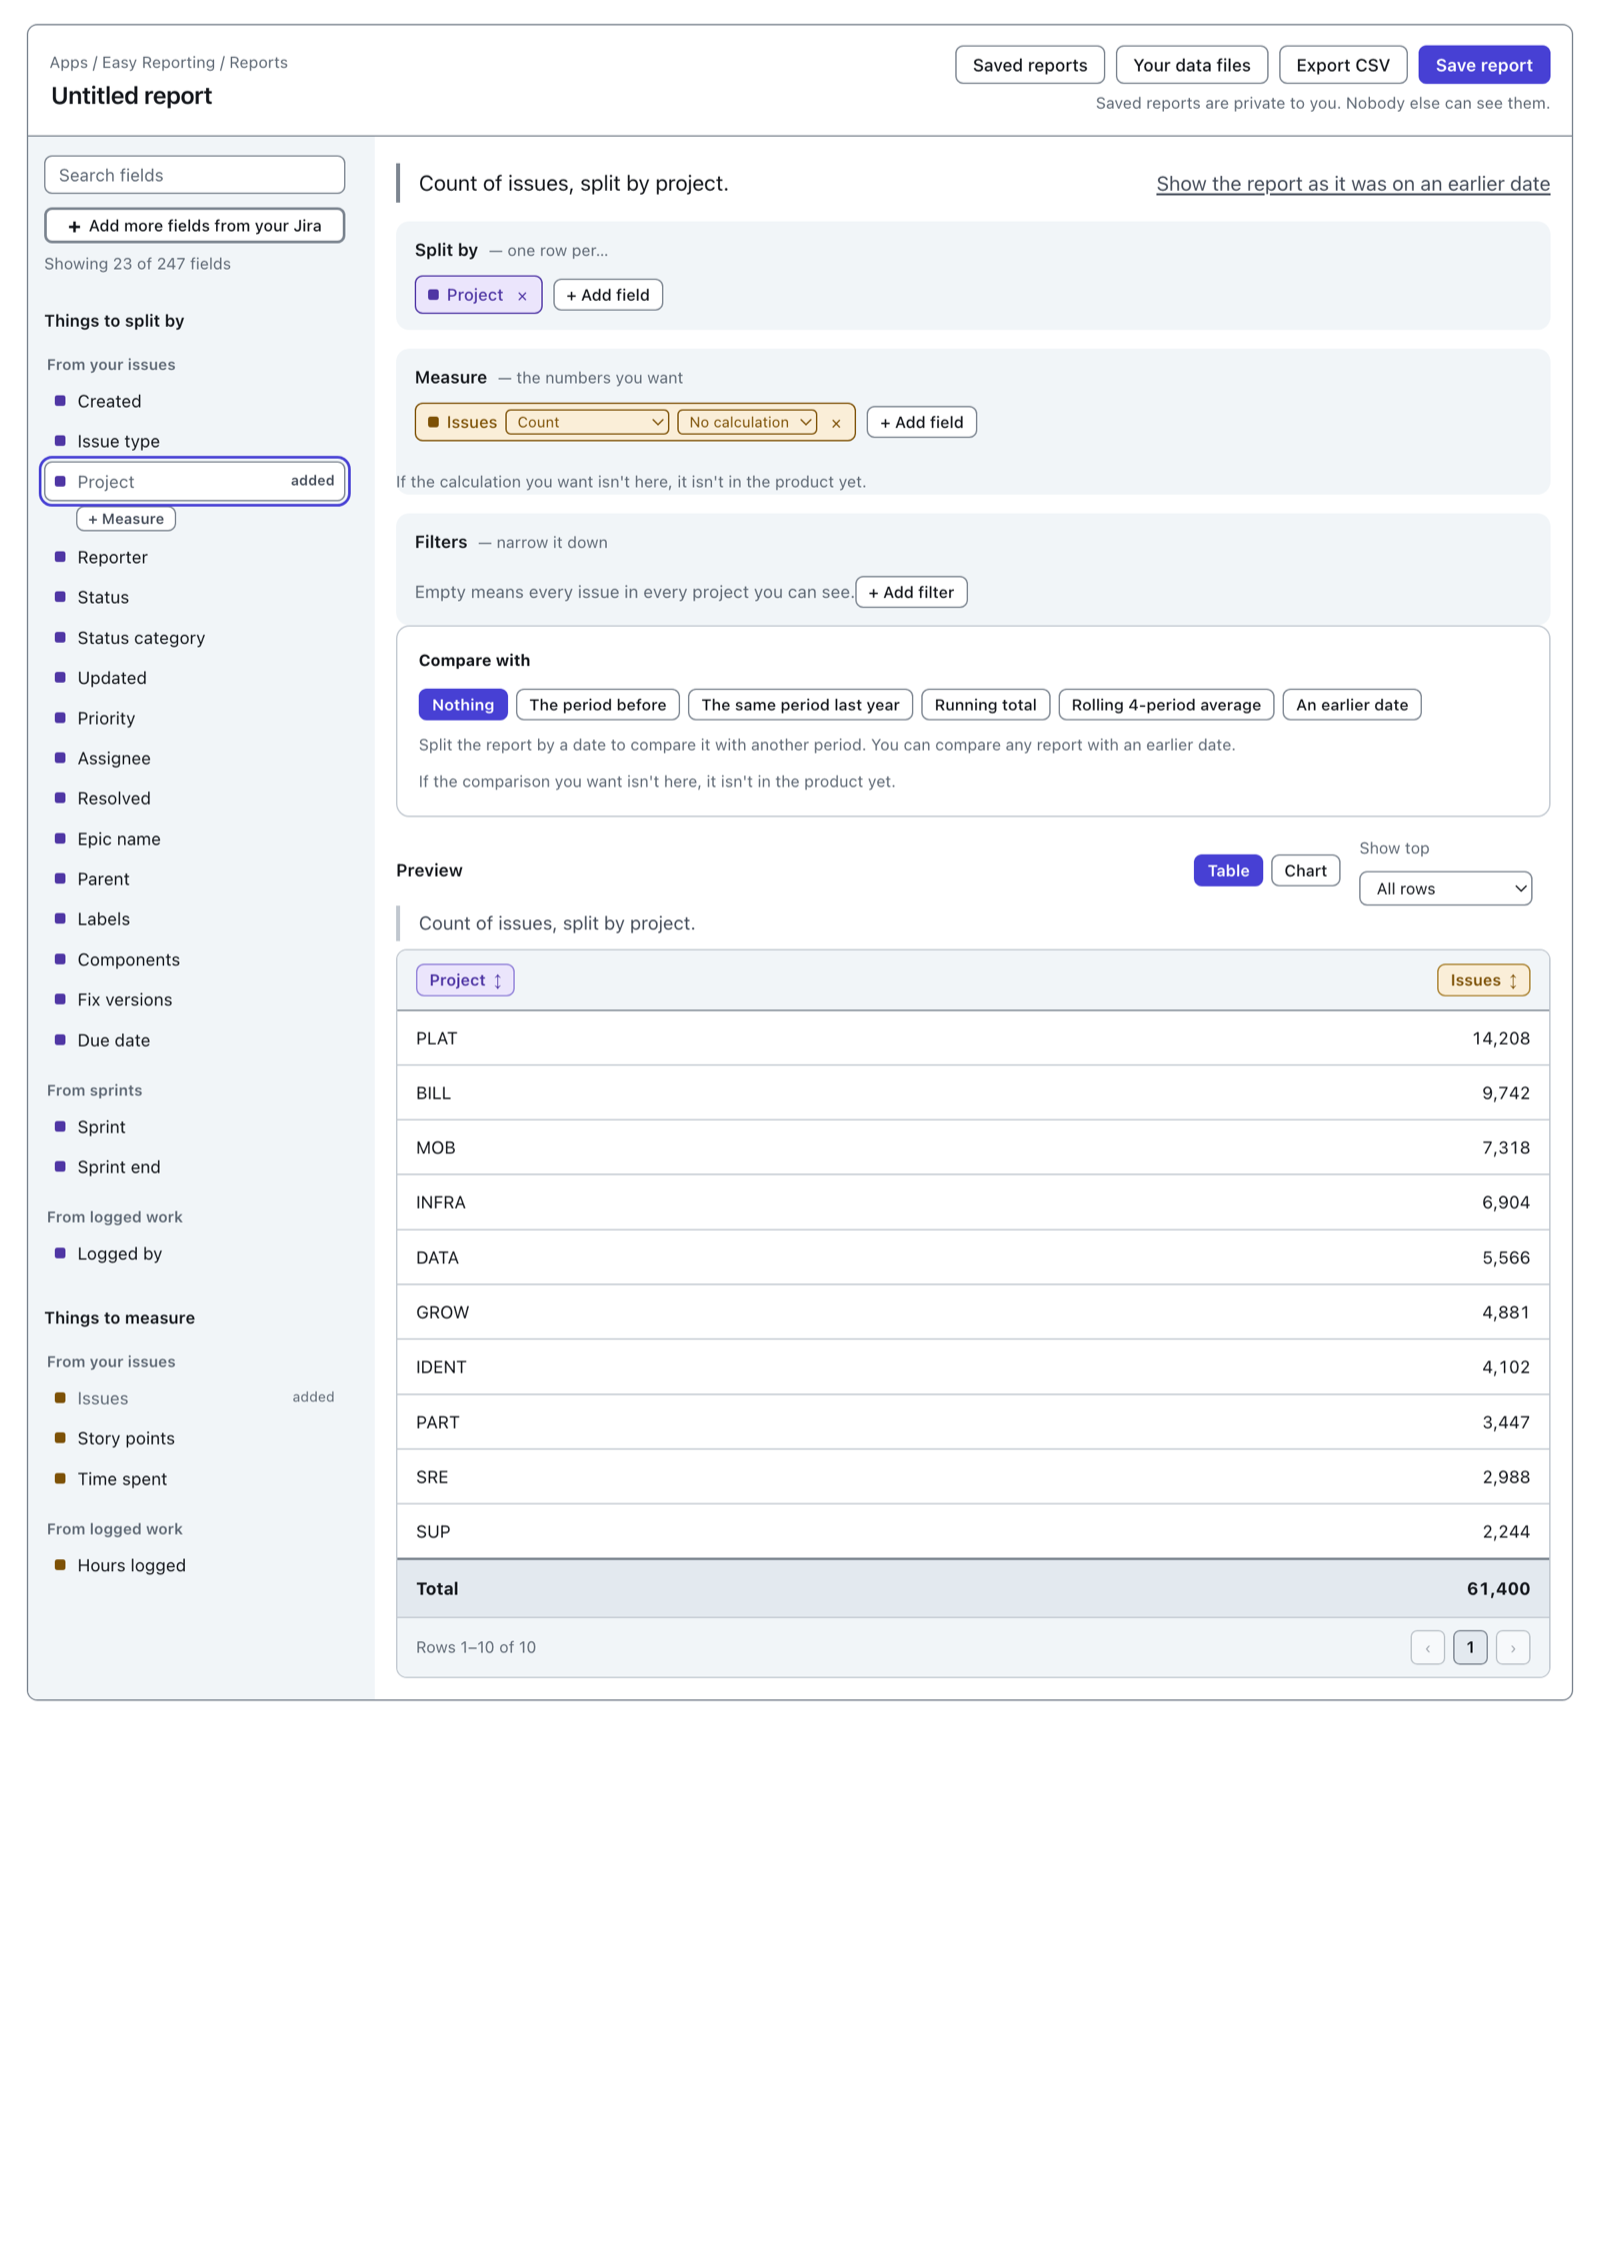
Task: Choose Rolling 4-period average comparison
Action: [x=1166, y=705]
